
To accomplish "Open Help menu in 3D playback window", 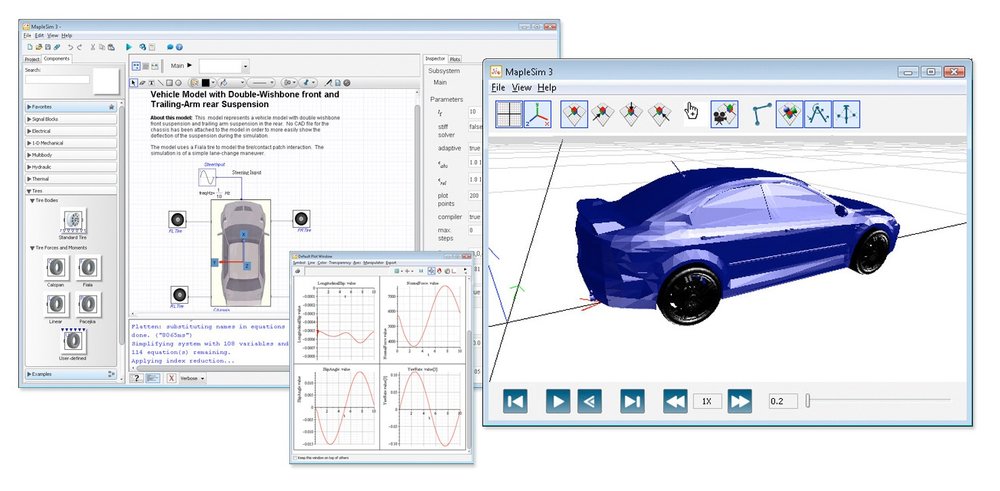I will tap(547, 87).
